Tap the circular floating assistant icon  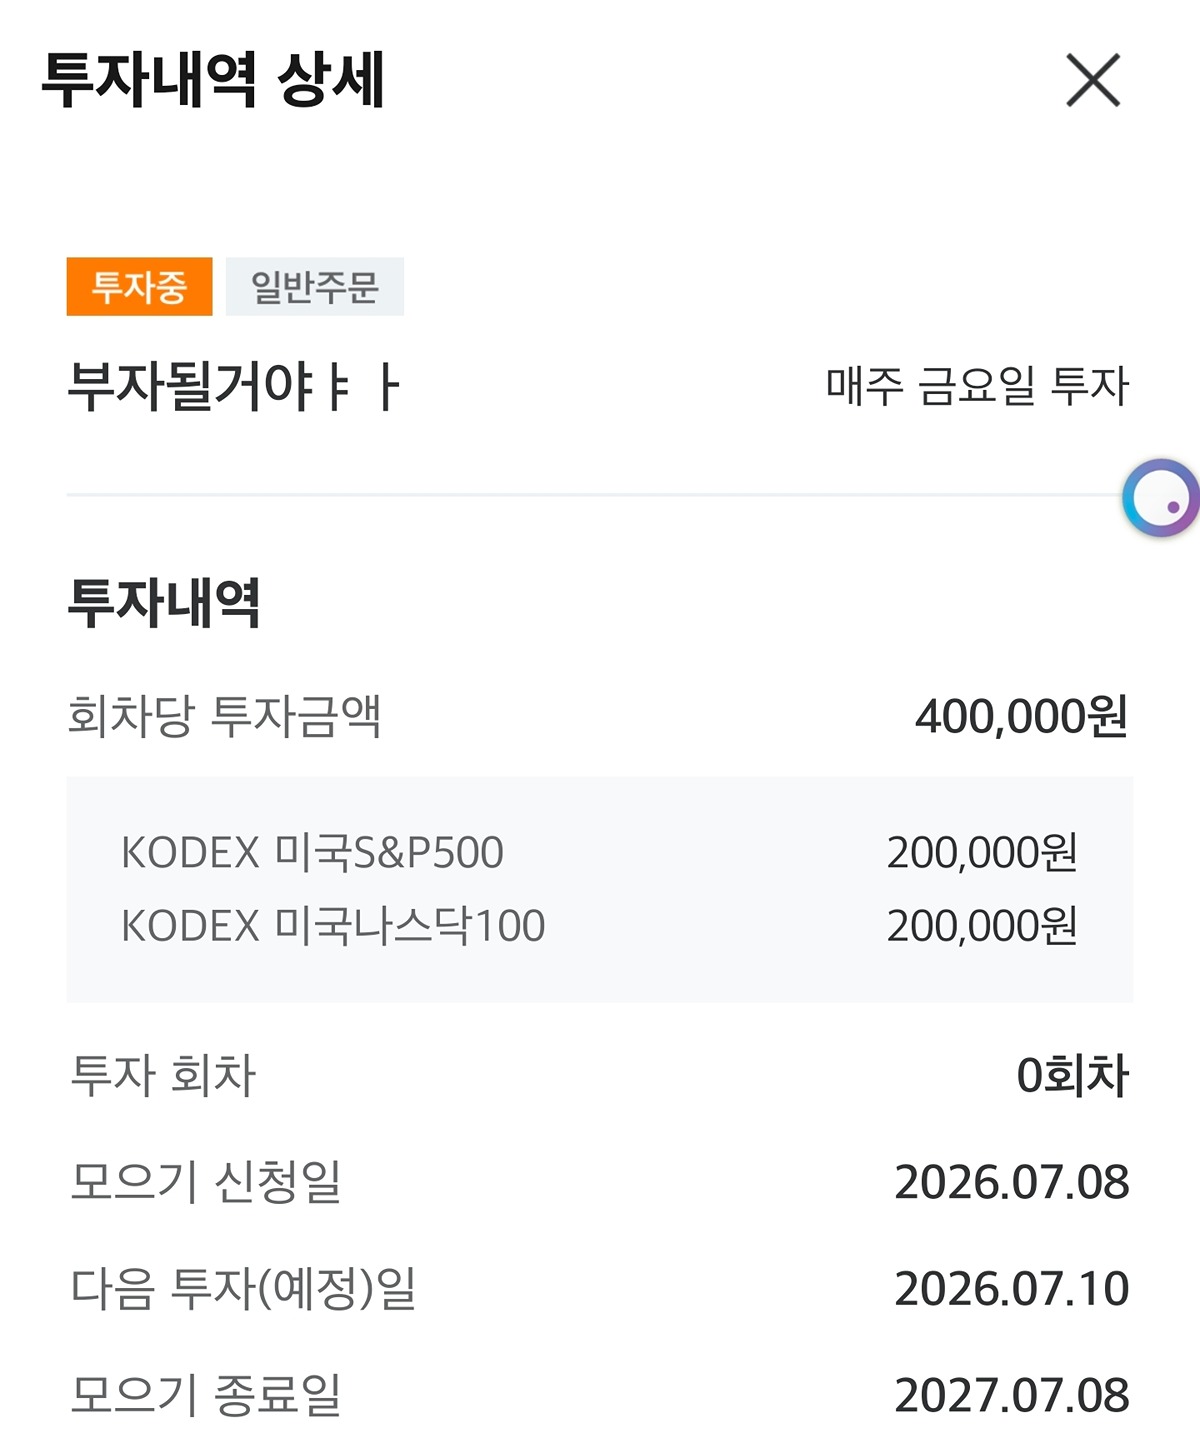[x=1161, y=498]
